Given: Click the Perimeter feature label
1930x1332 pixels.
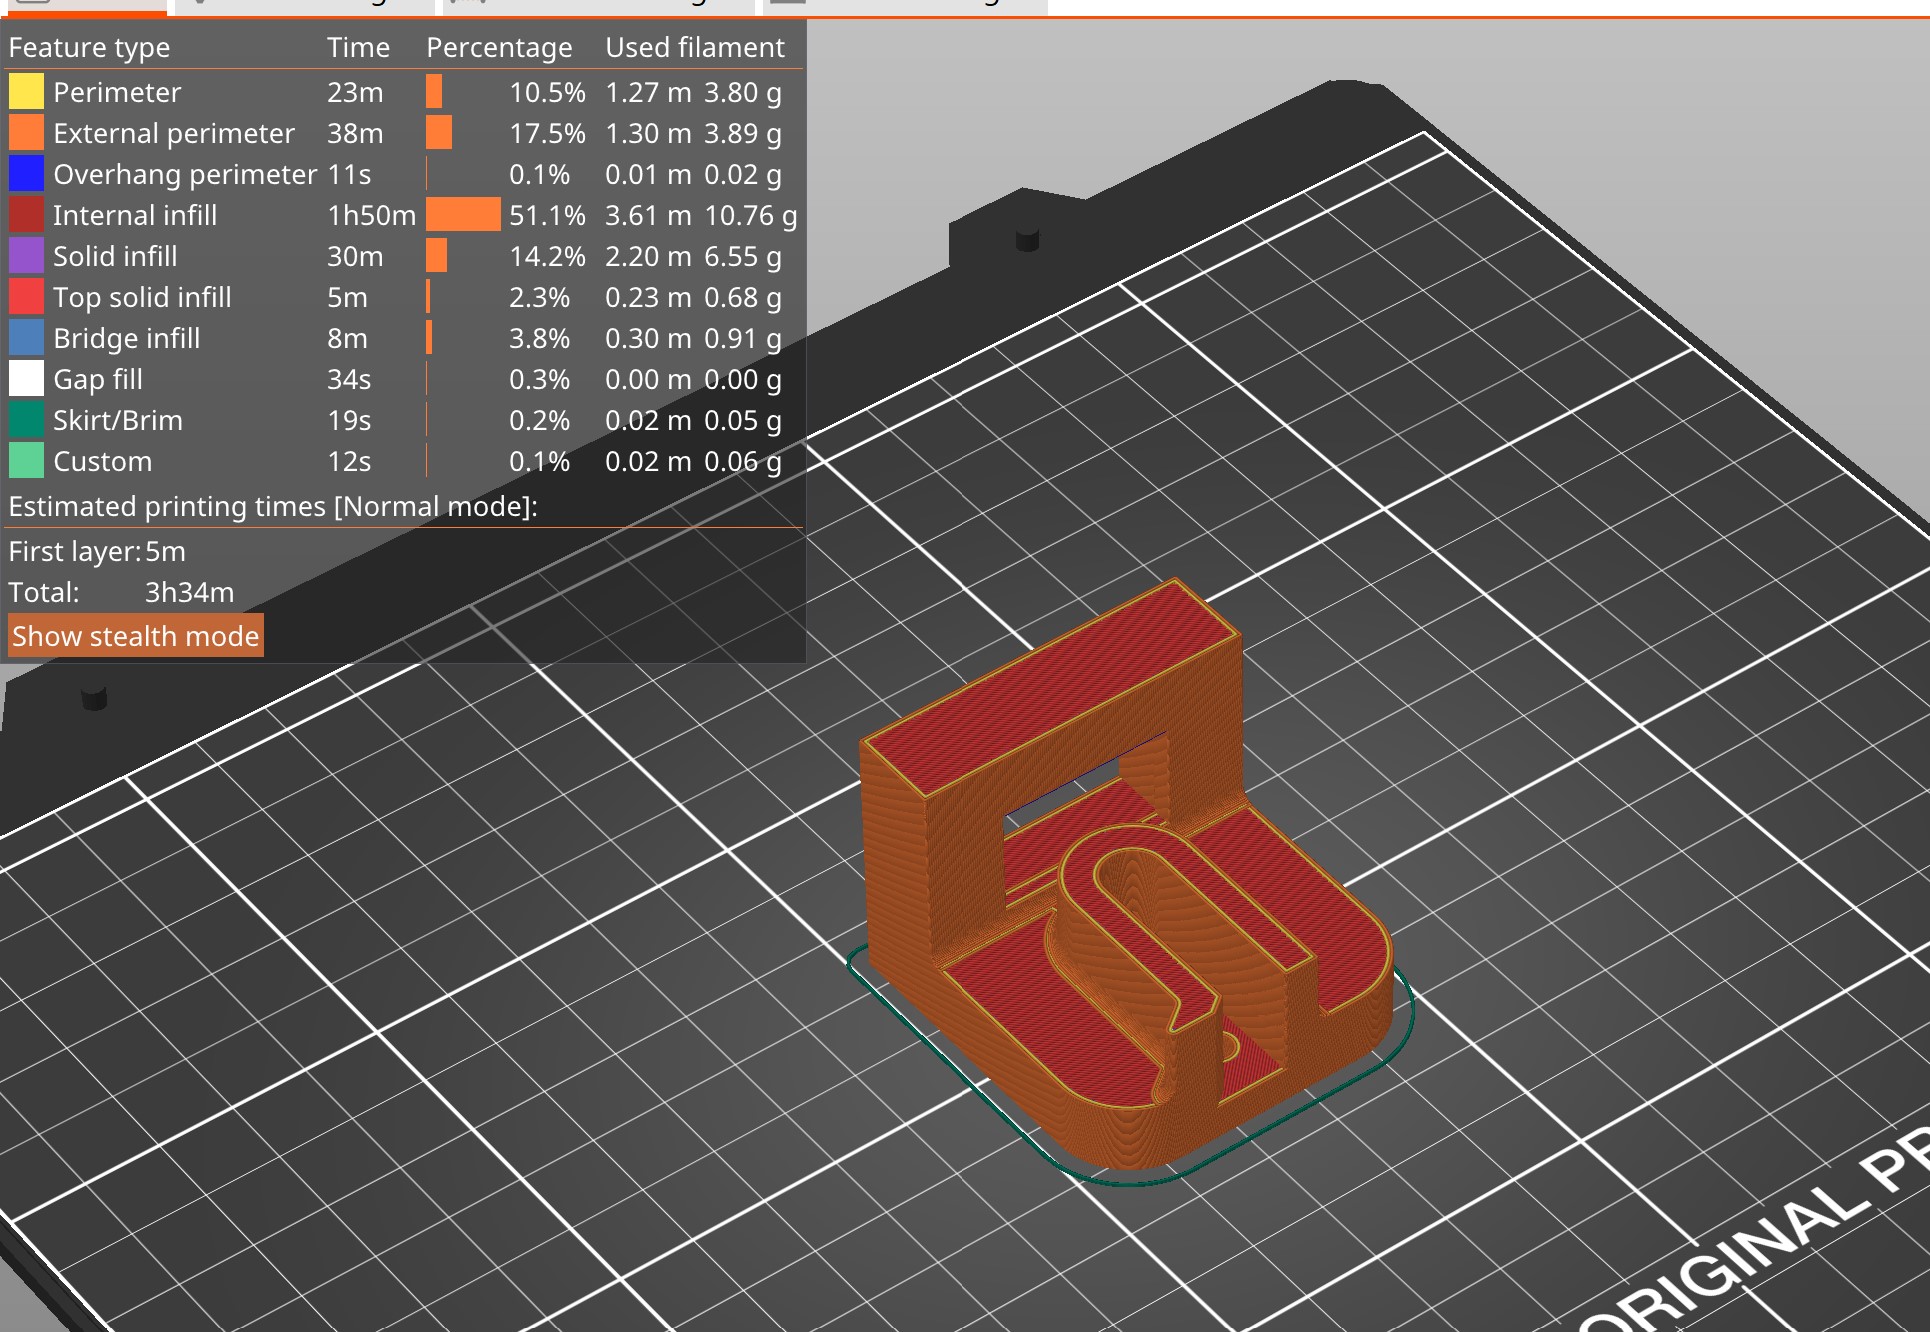Looking at the screenshot, I should [117, 92].
